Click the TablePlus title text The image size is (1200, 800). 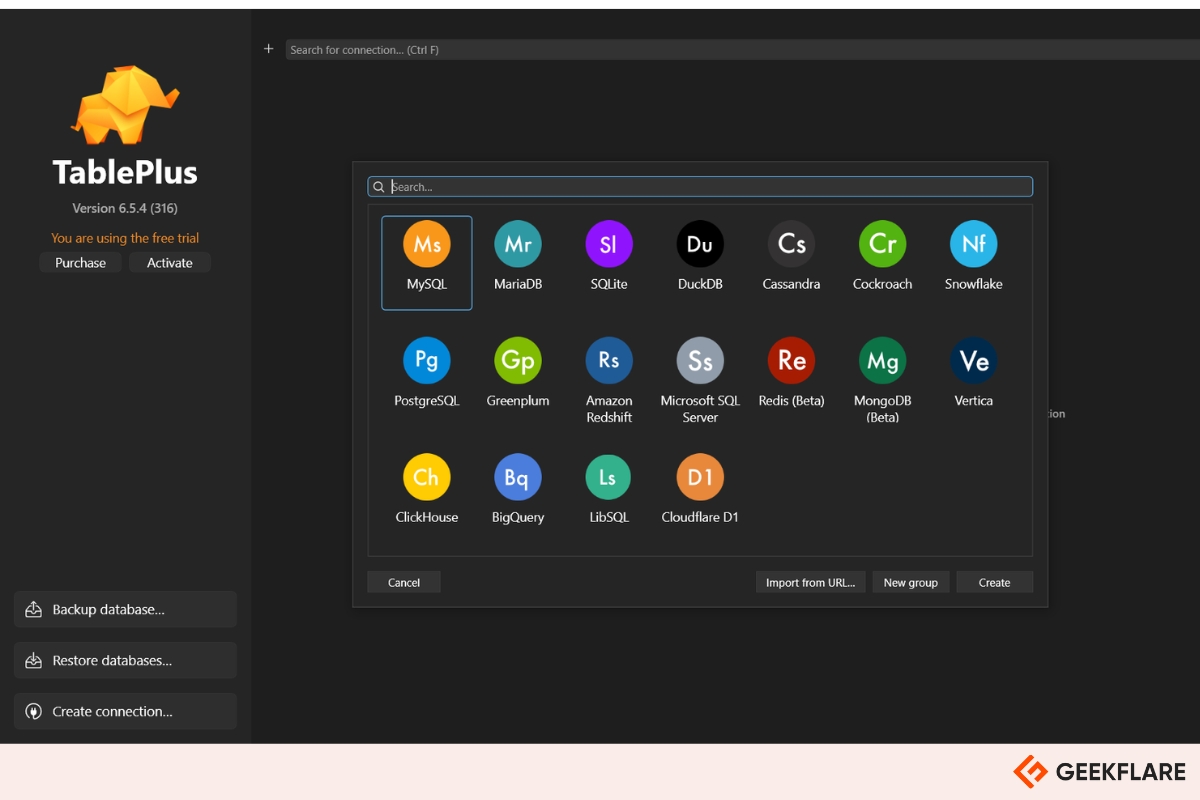(125, 172)
